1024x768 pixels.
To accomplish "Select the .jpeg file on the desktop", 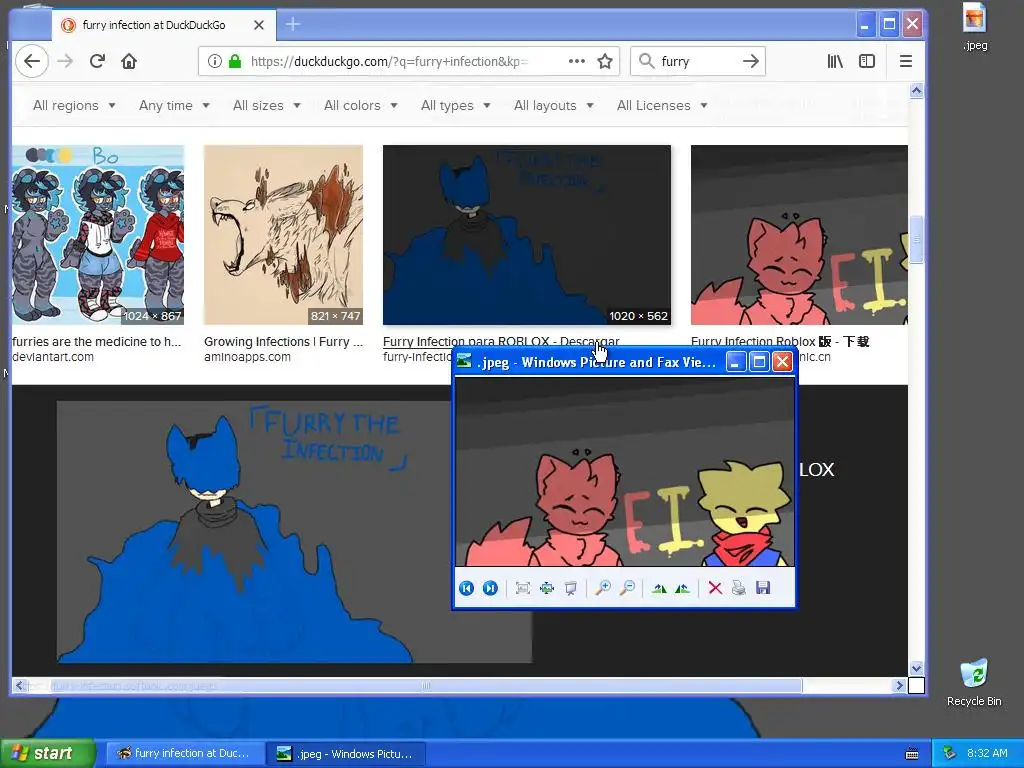I will [974, 27].
